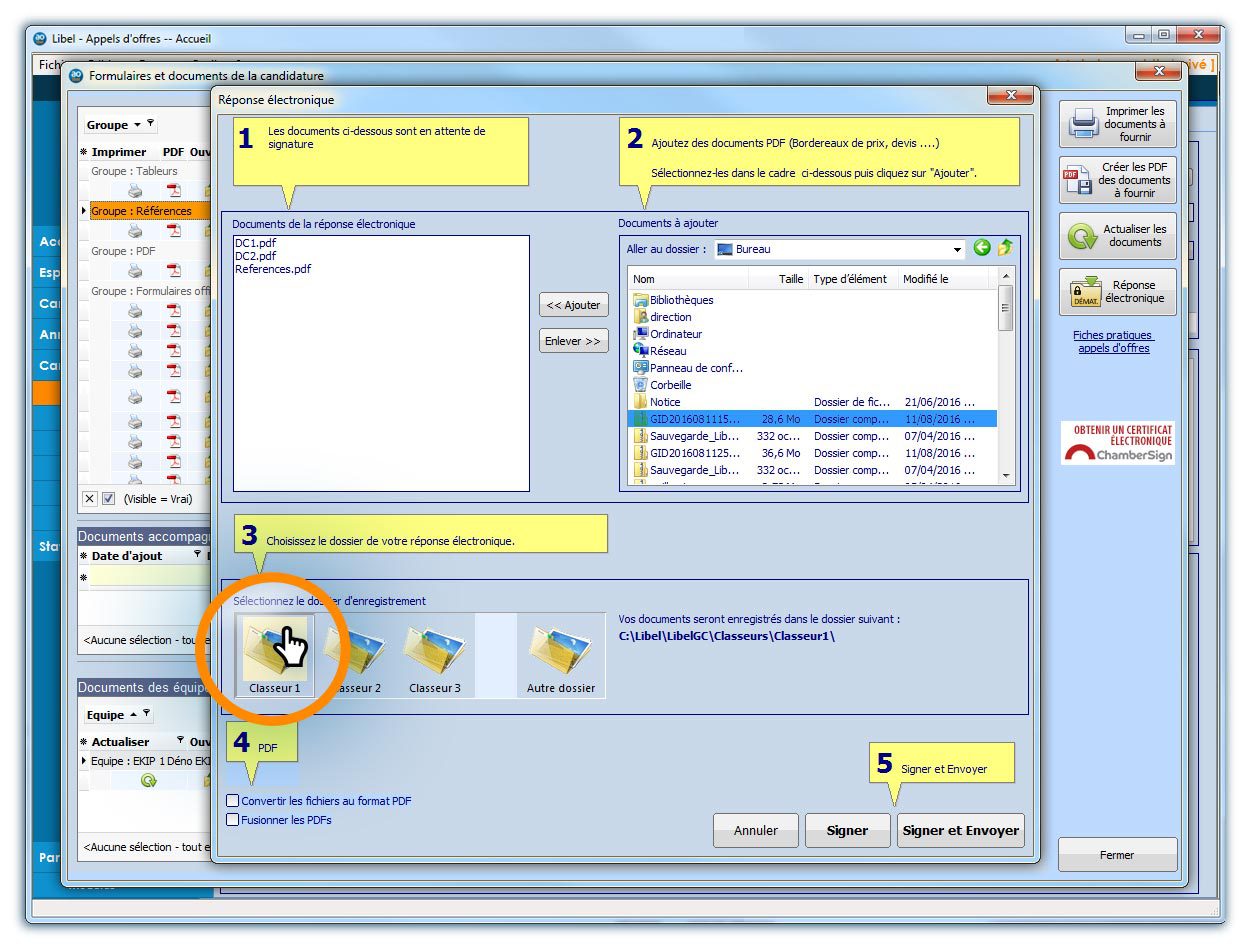
Task: Enable Convertir les fichiers au format PDF
Action: point(233,801)
